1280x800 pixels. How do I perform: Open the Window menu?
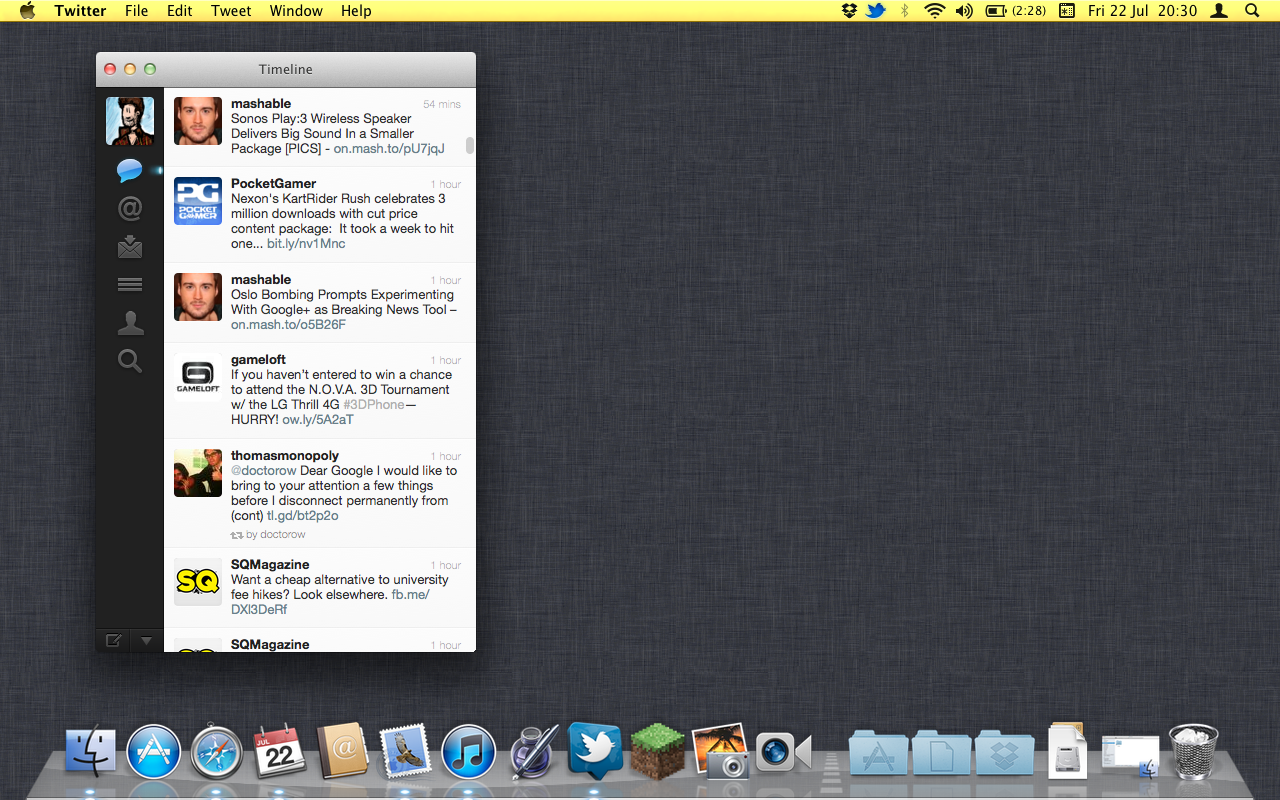click(296, 11)
